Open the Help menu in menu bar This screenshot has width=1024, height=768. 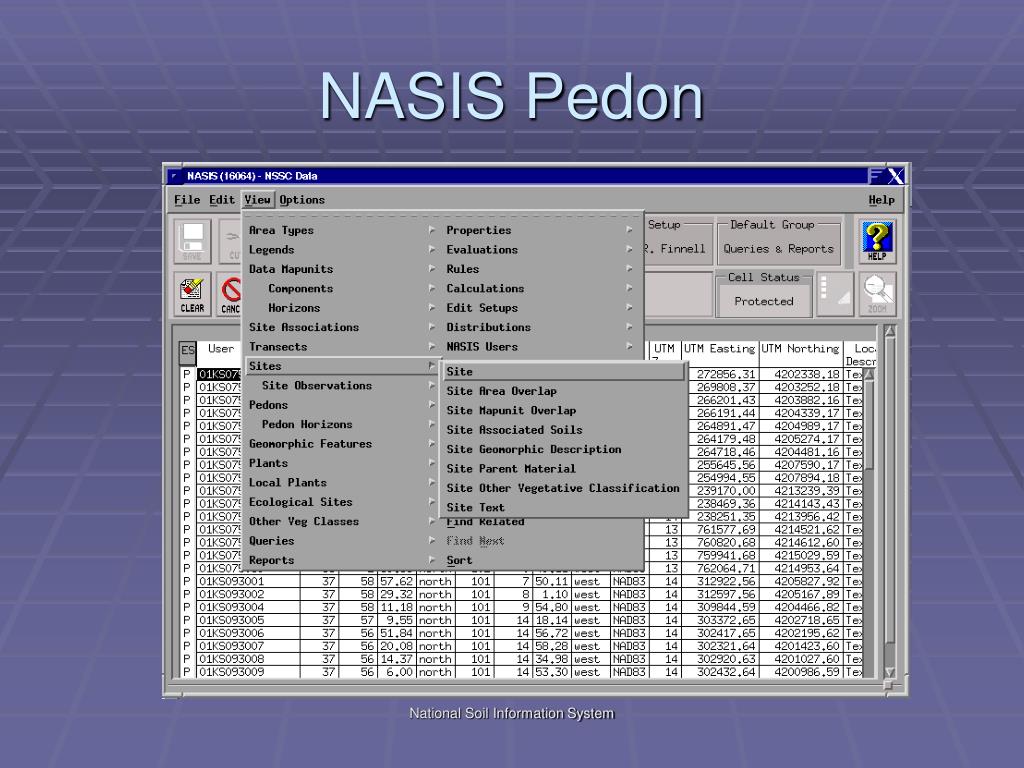881,200
